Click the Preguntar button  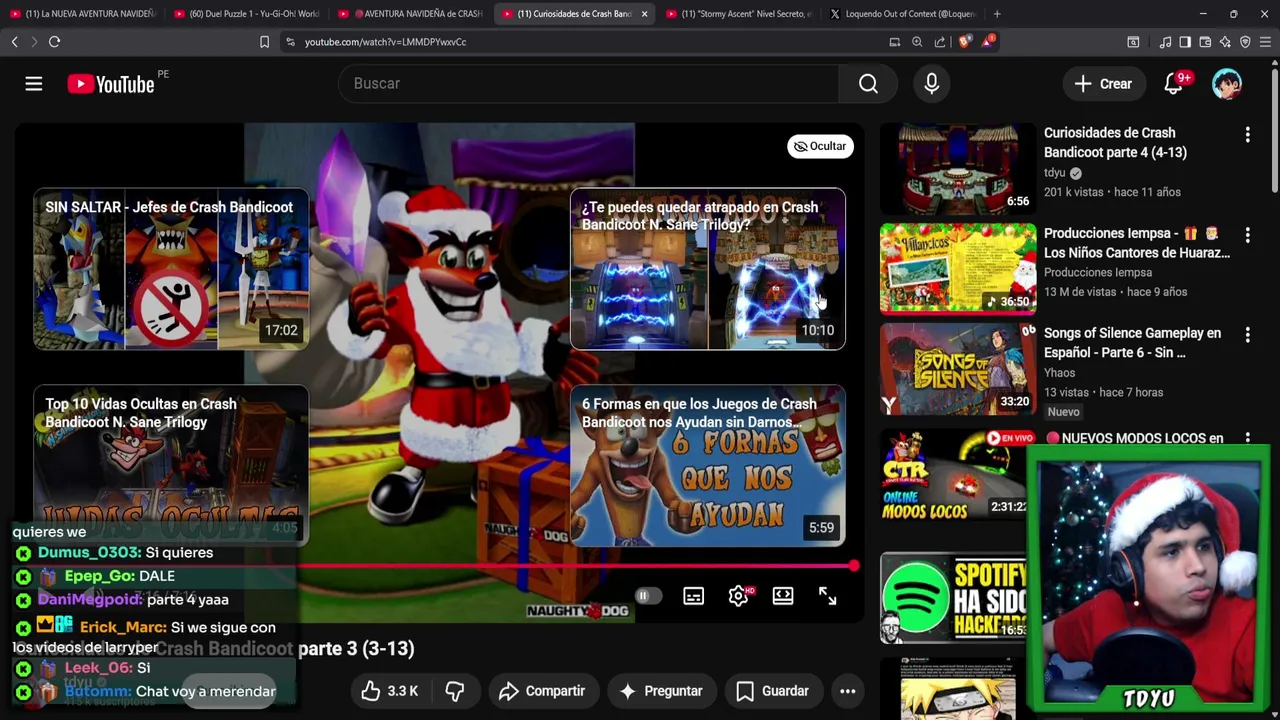pyautogui.click(x=661, y=691)
